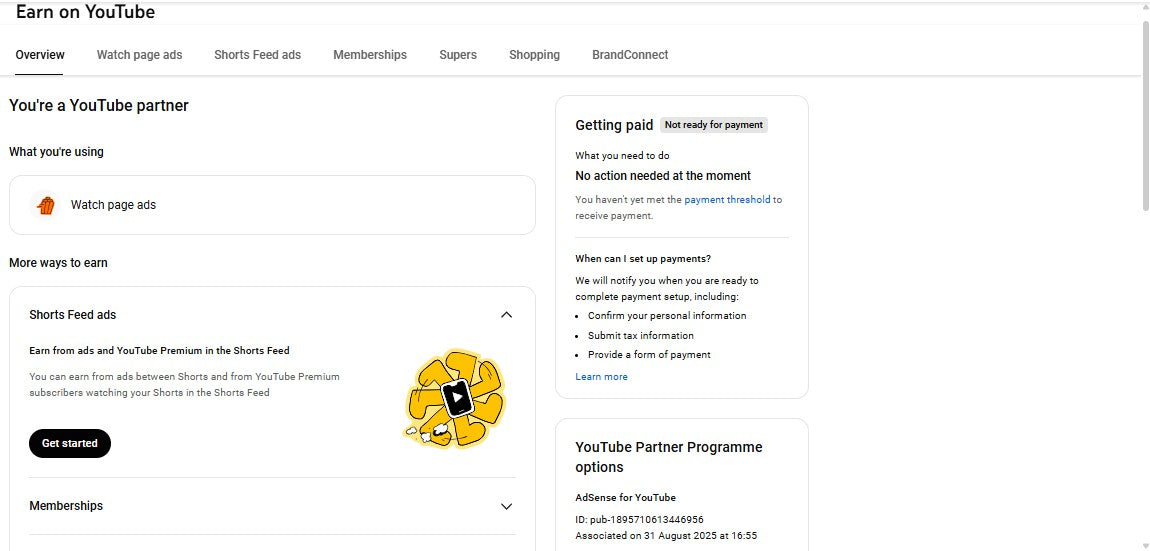Image resolution: width=1150 pixels, height=551 pixels.
Task: Click the Not ready for payment badge
Action: [x=713, y=125]
